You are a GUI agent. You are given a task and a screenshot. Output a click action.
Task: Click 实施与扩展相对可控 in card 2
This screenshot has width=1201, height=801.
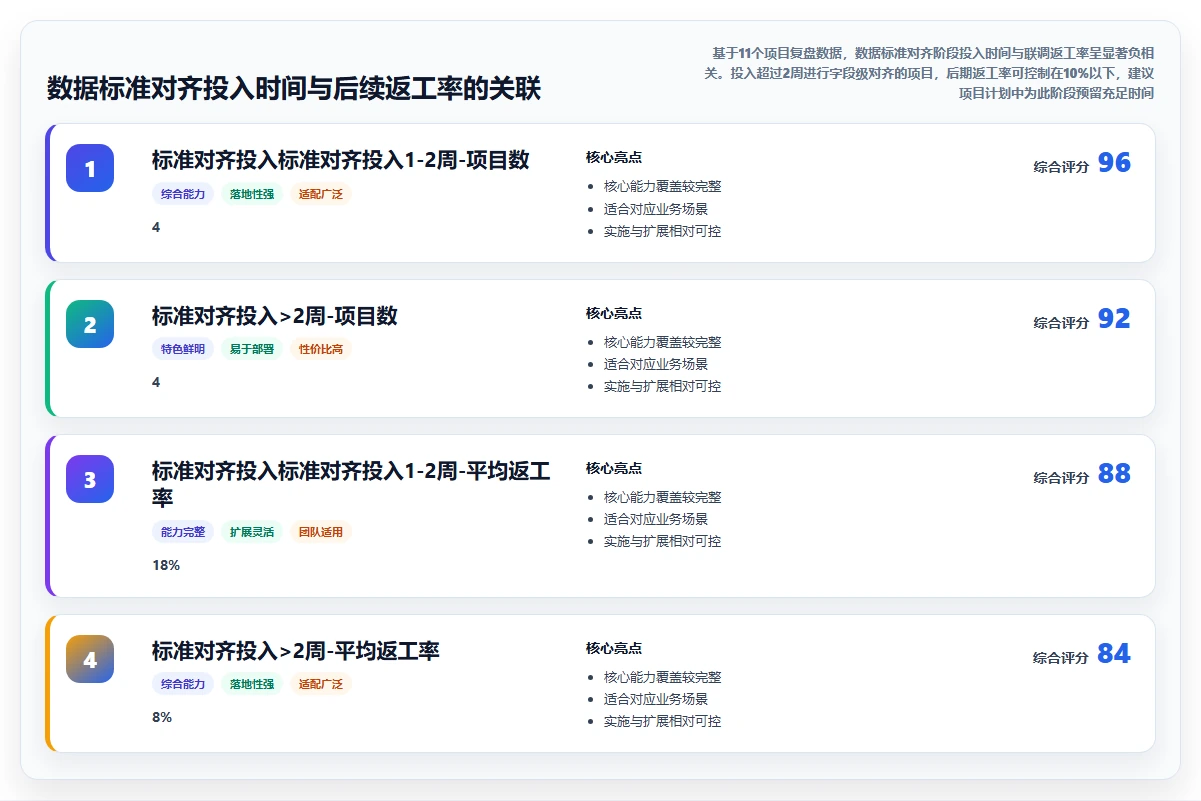[662, 386]
